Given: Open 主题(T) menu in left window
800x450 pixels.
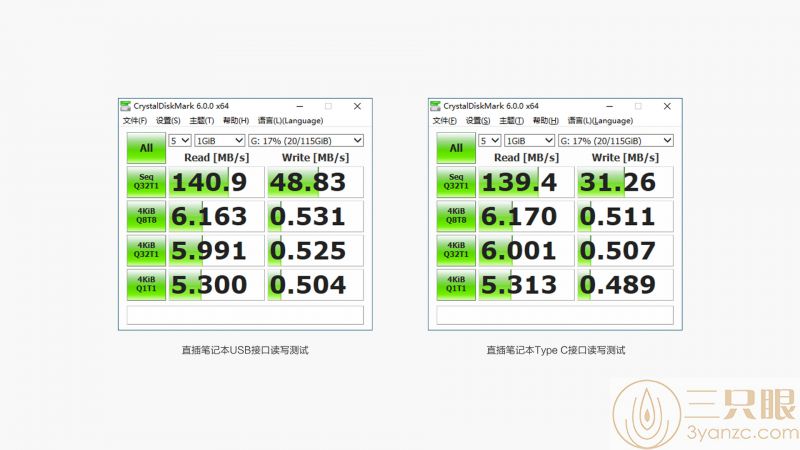Looking at the screenshot, I should 202,120.
